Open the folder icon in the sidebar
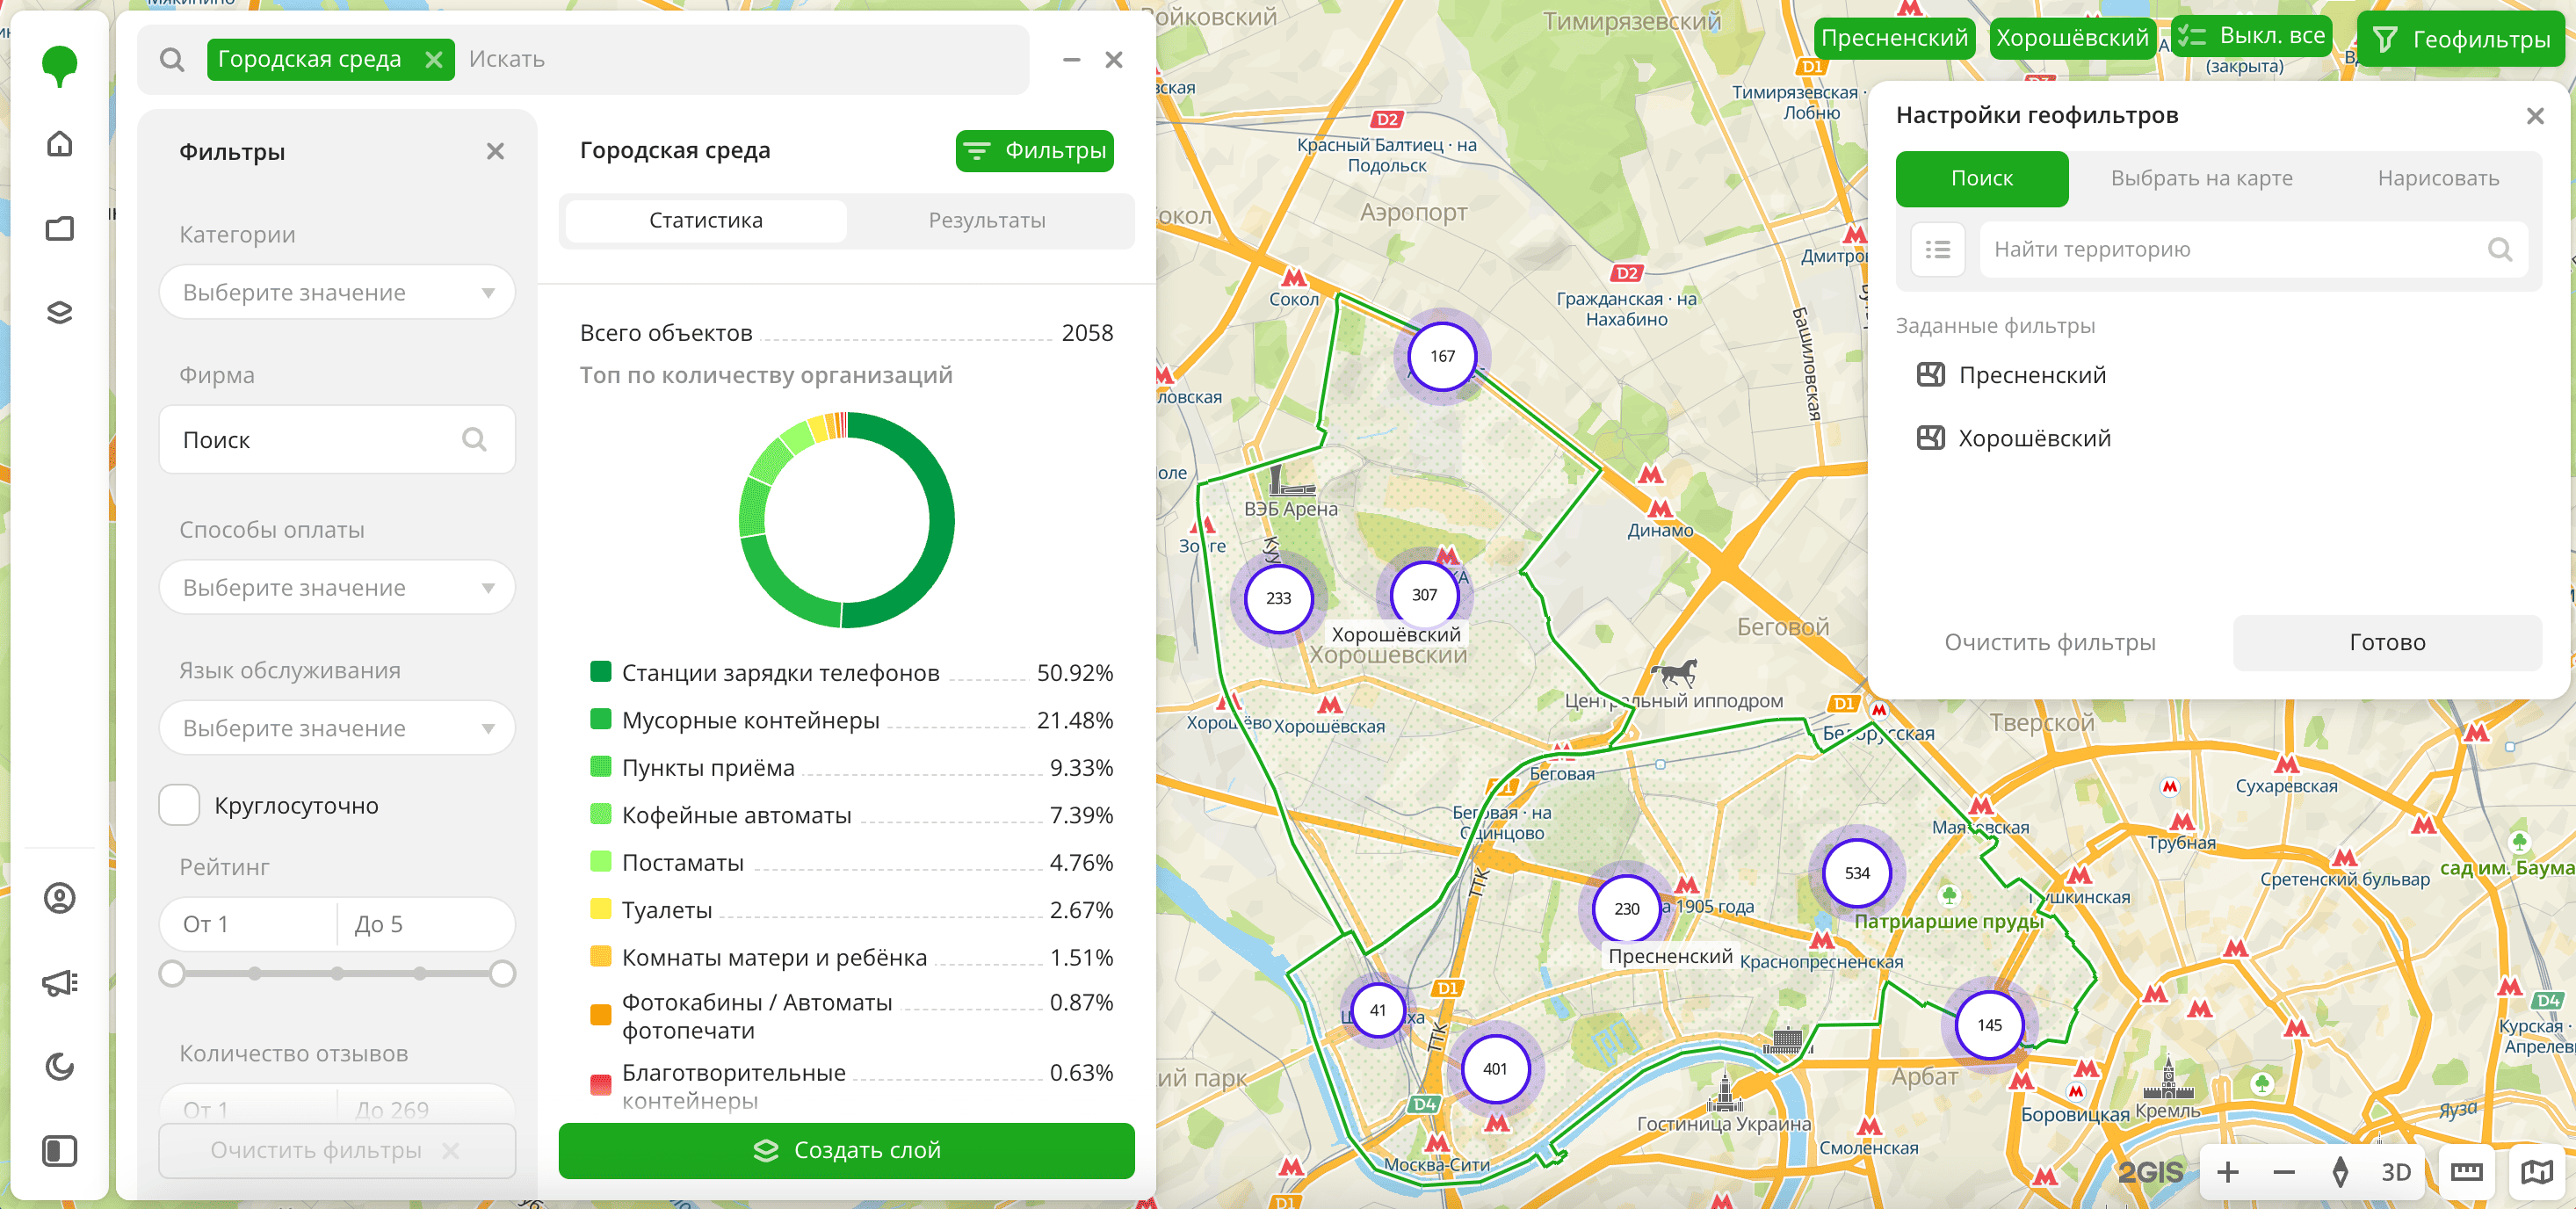 [x=60, y=228]
